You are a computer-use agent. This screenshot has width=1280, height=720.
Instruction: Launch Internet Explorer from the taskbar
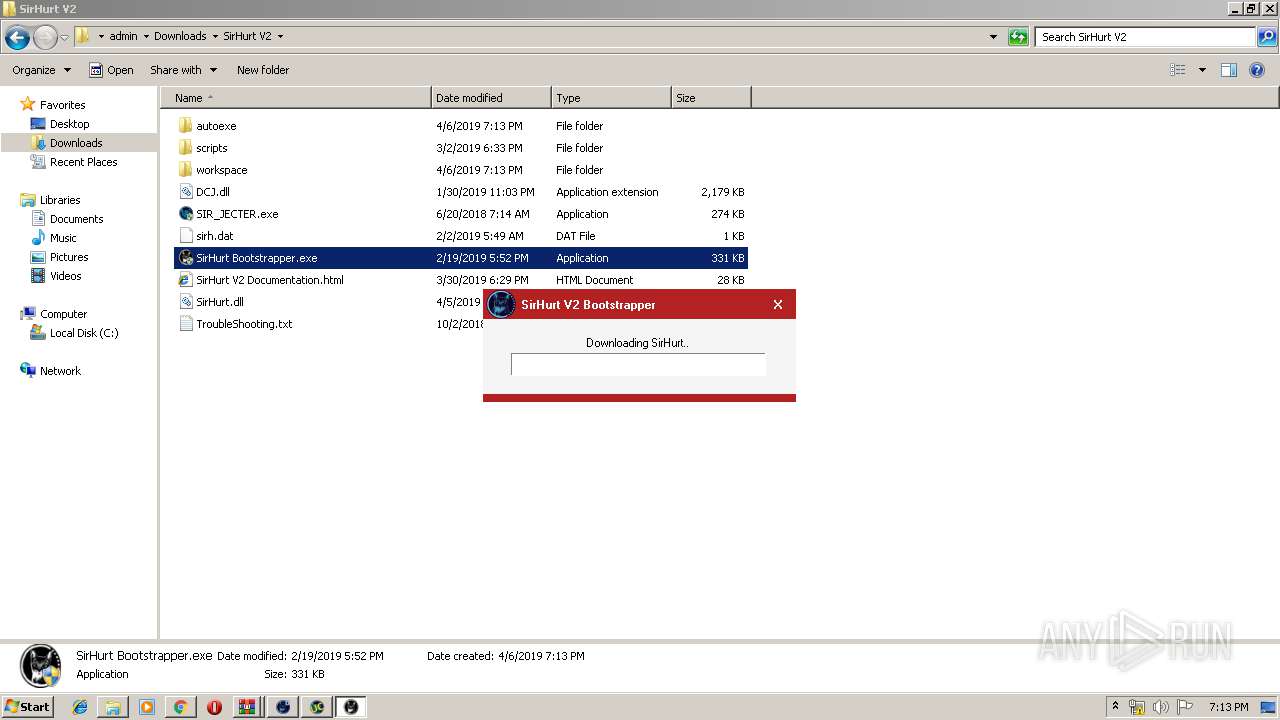click(80, 707)
